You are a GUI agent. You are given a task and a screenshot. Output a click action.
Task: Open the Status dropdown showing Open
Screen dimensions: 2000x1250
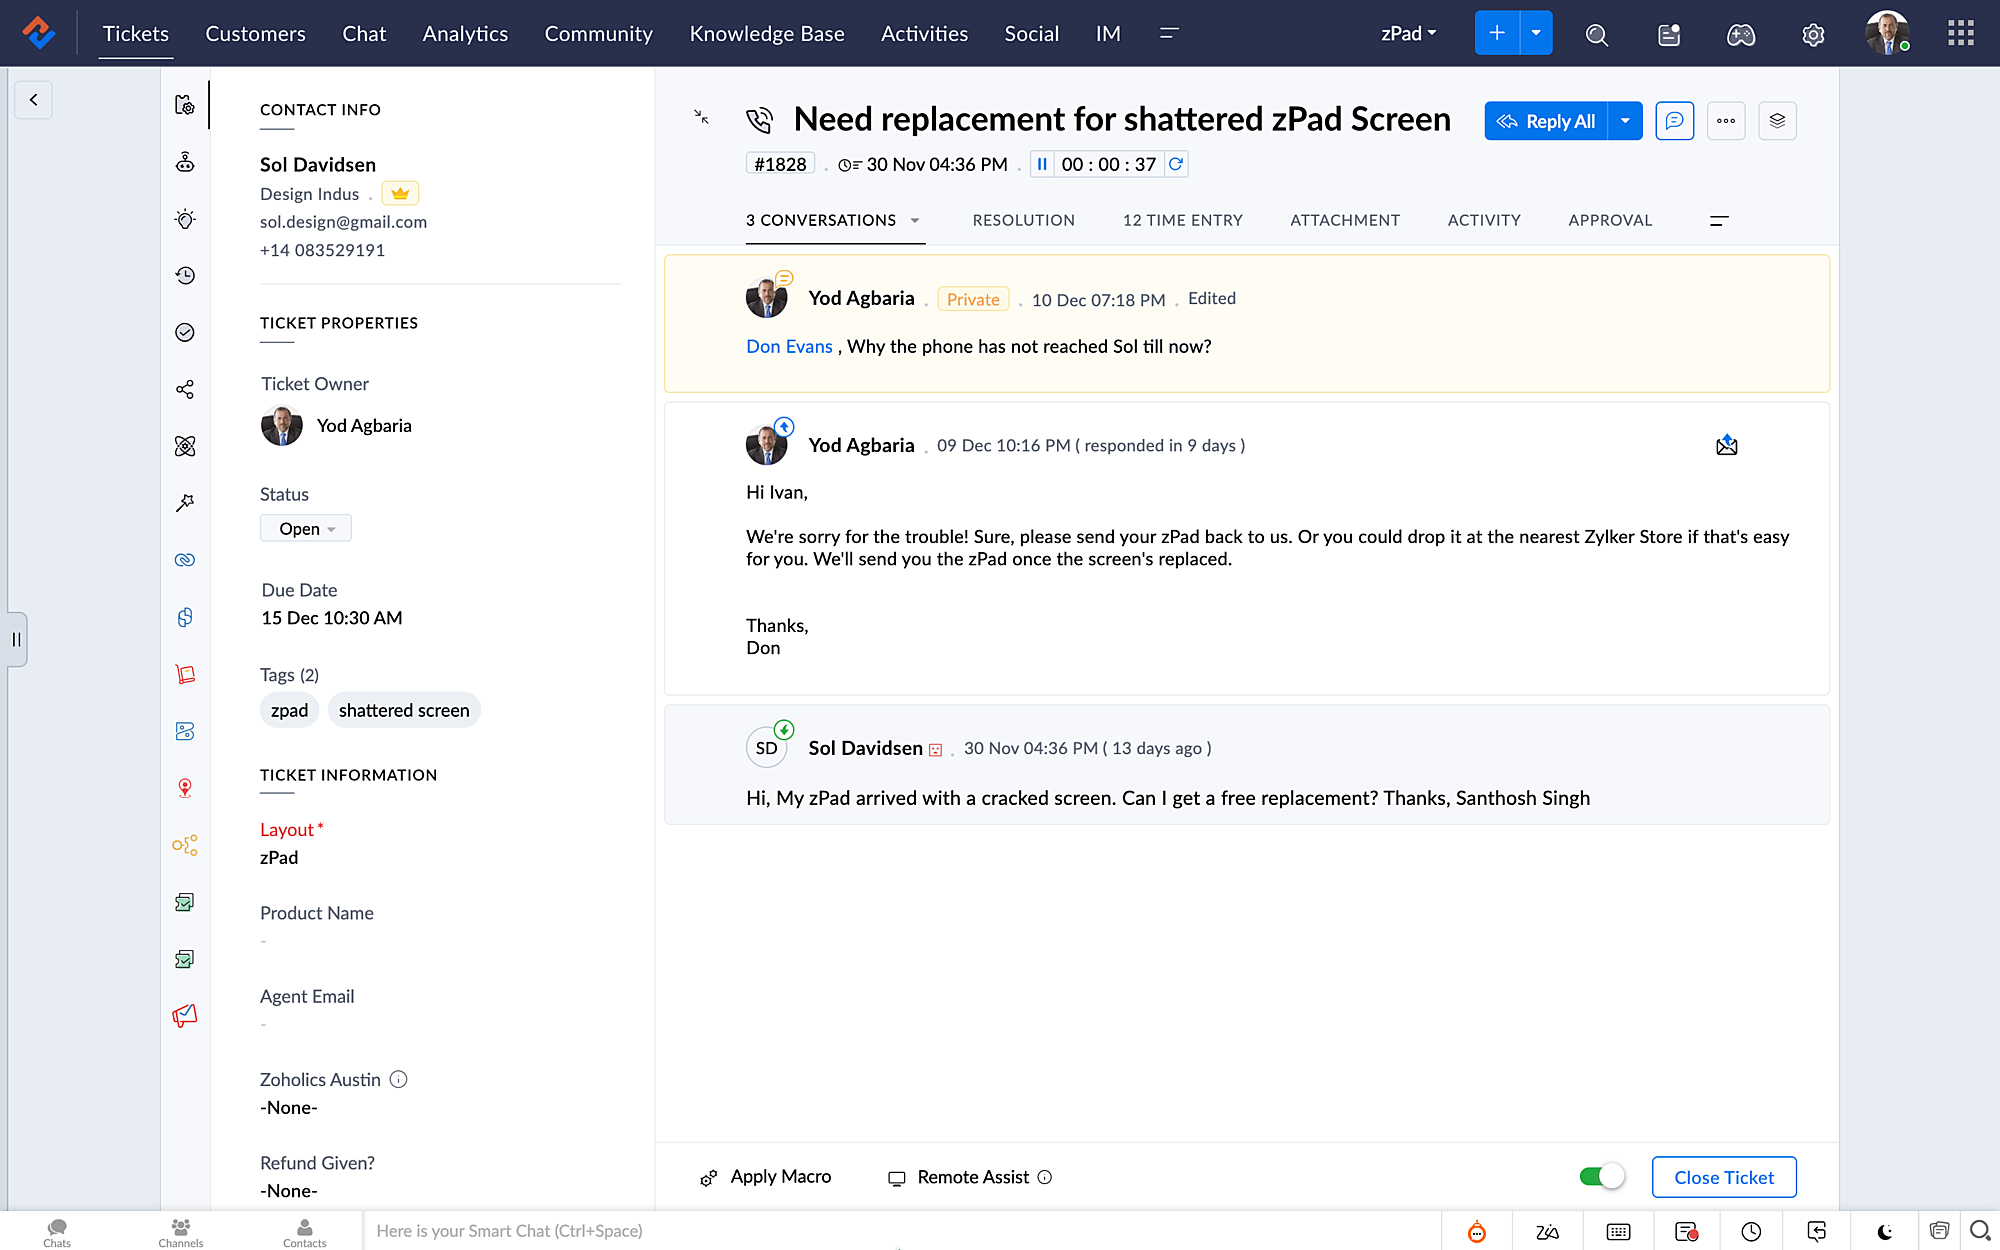click(306, 529)
